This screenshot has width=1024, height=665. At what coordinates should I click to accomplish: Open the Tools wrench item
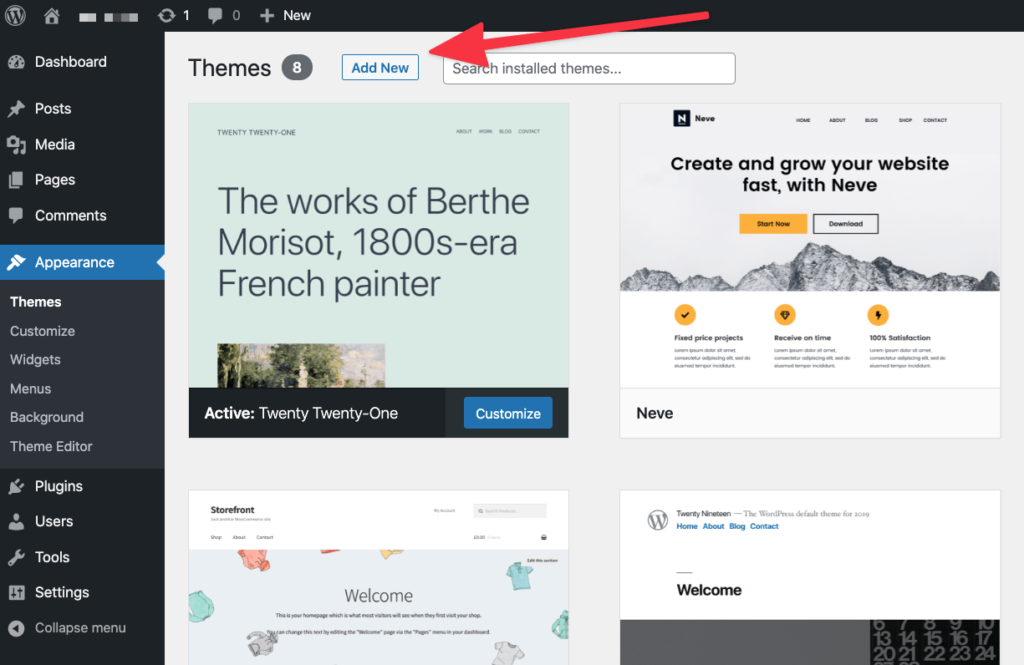(x=52, y=557)
